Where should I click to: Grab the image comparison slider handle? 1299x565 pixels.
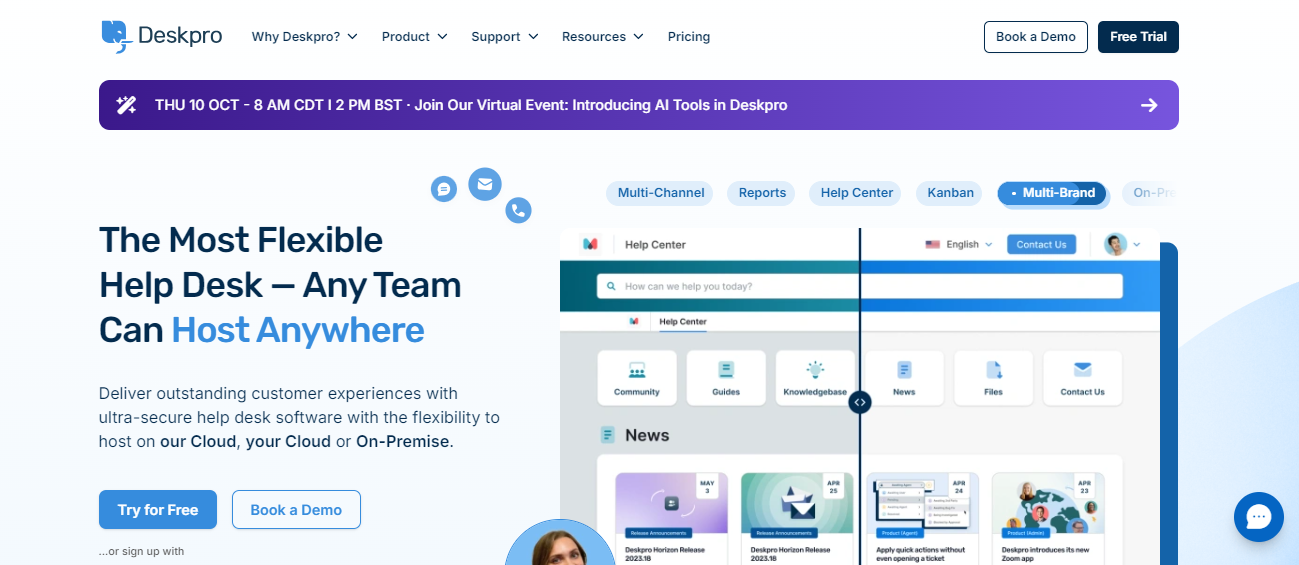tap(860, 402)
